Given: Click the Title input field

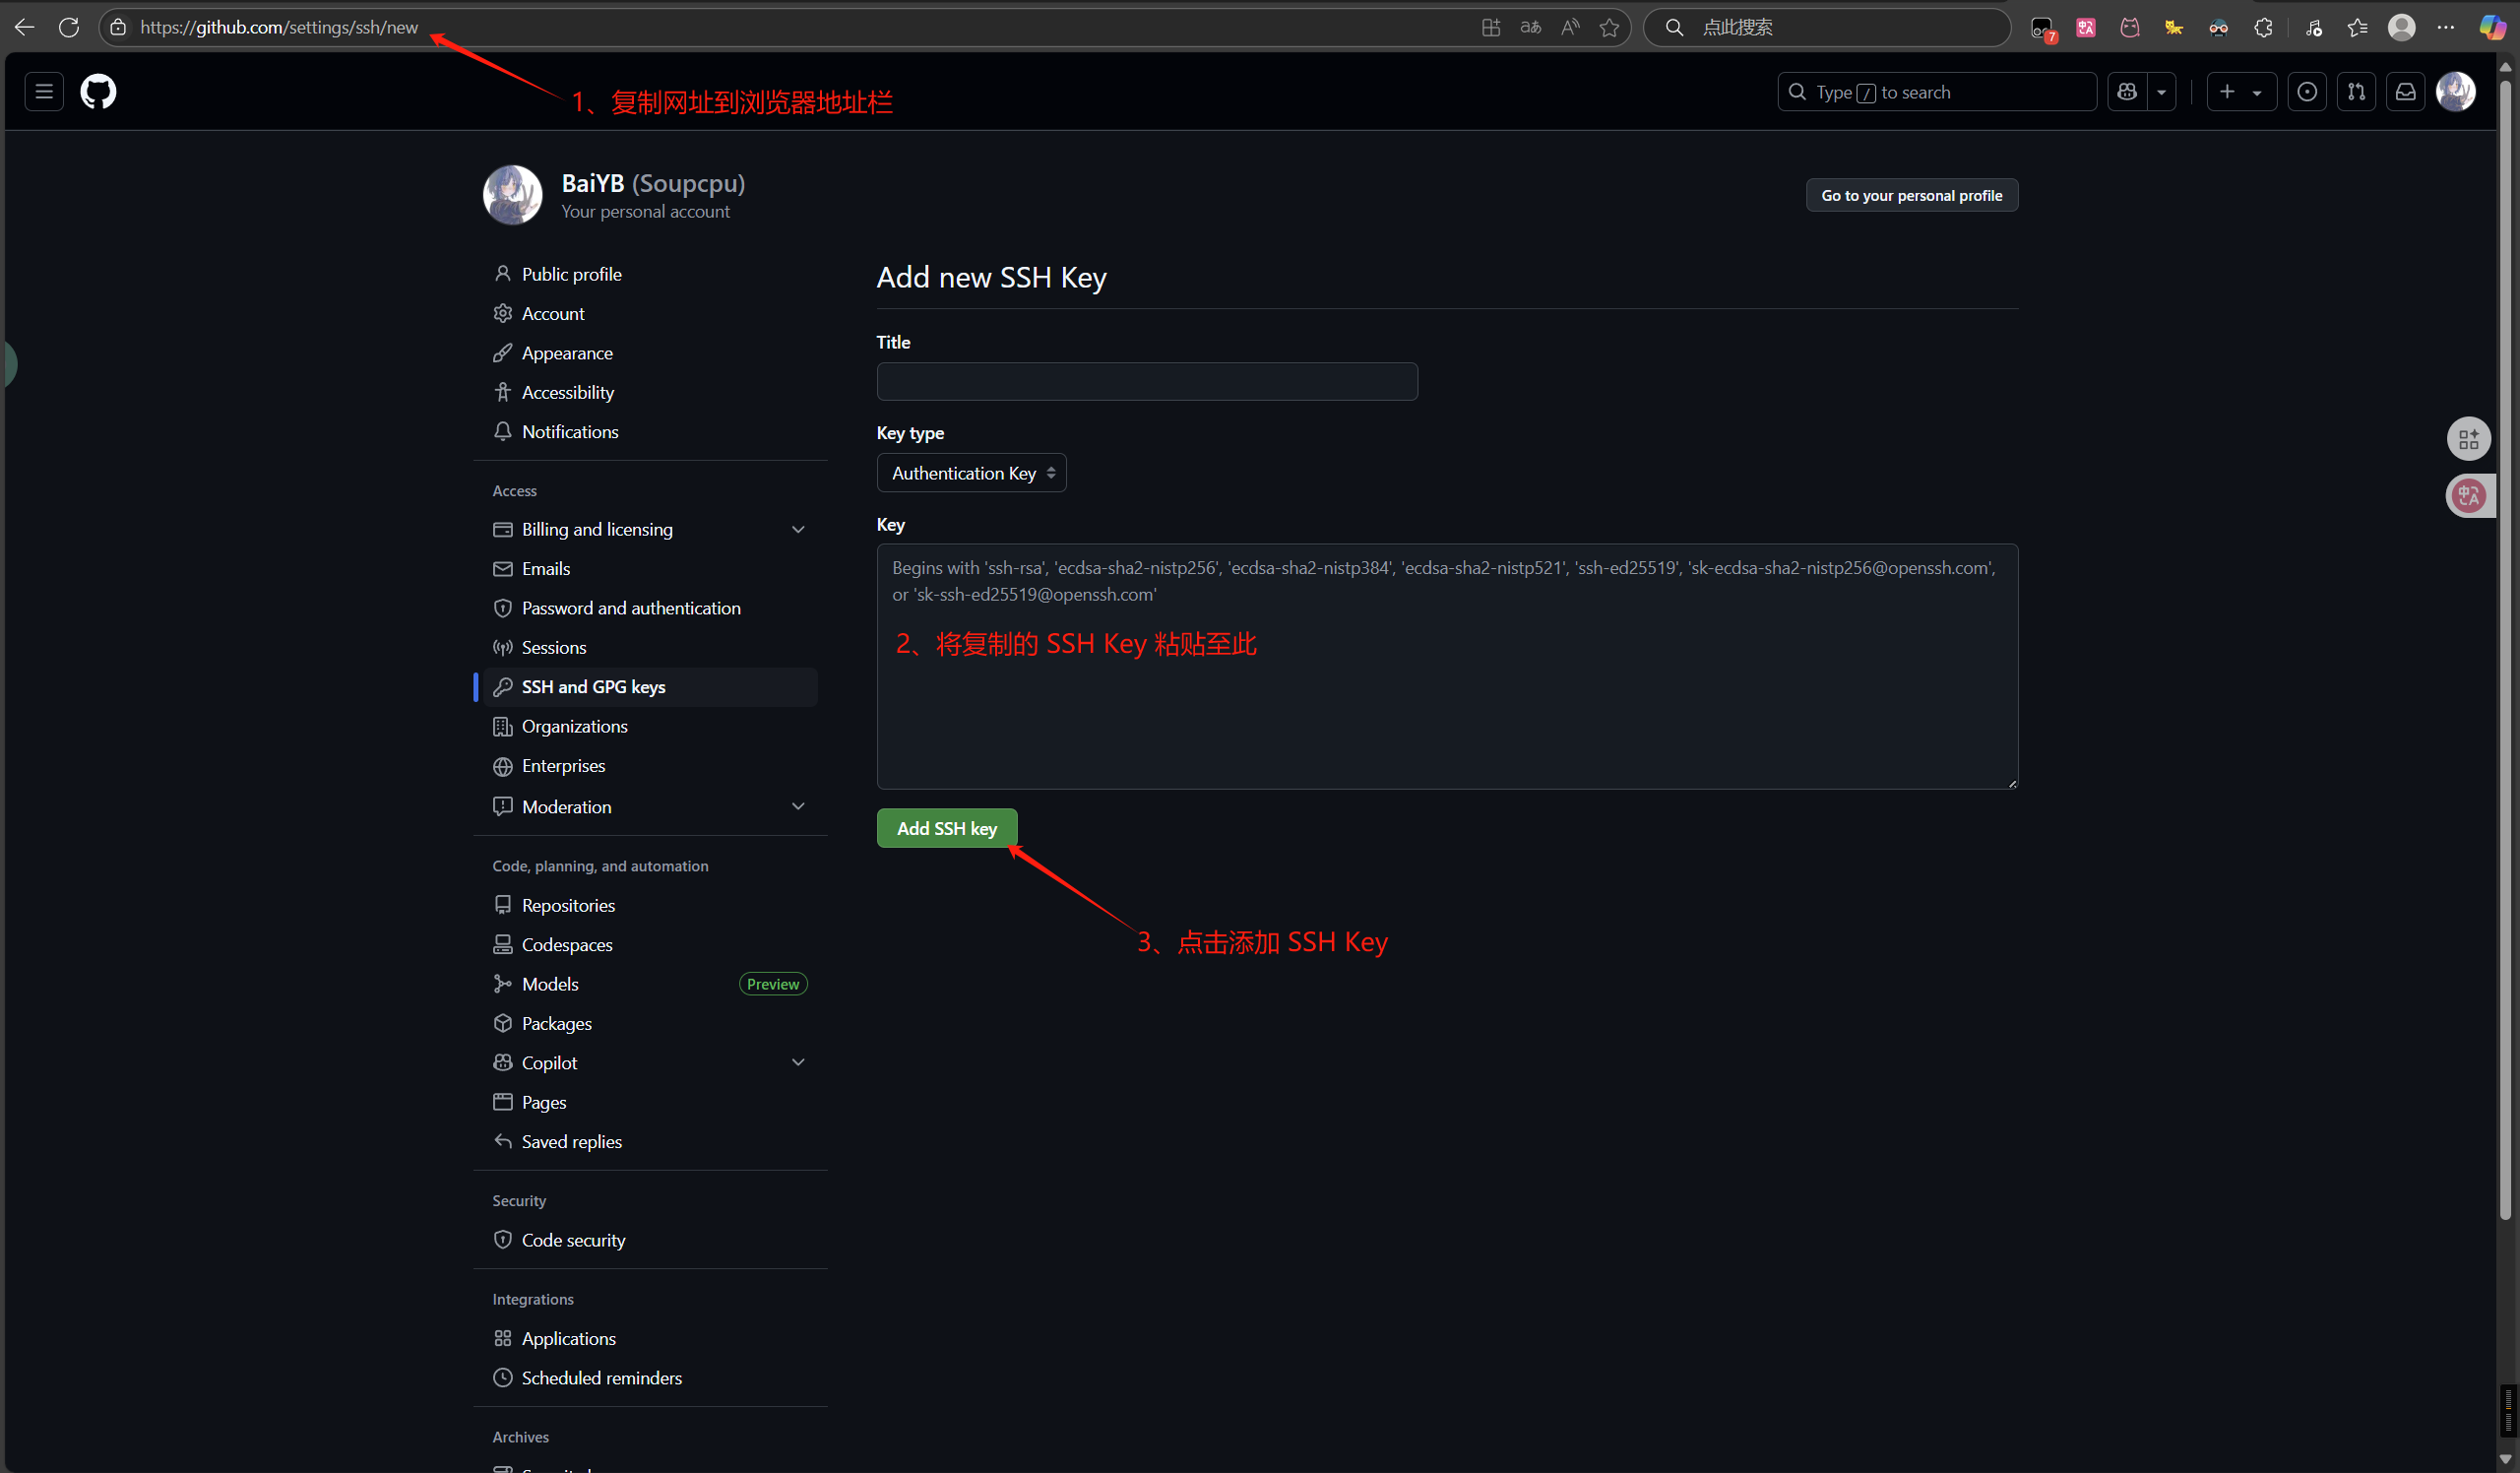Looking at the screenshot, I should pyautogui.click(x=1147, y=381).
